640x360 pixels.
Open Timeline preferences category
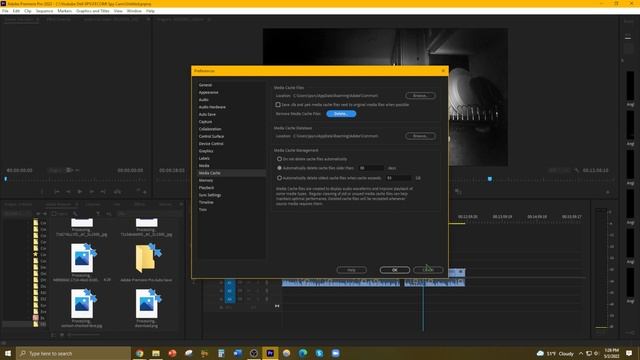click(x=206, y=202)
